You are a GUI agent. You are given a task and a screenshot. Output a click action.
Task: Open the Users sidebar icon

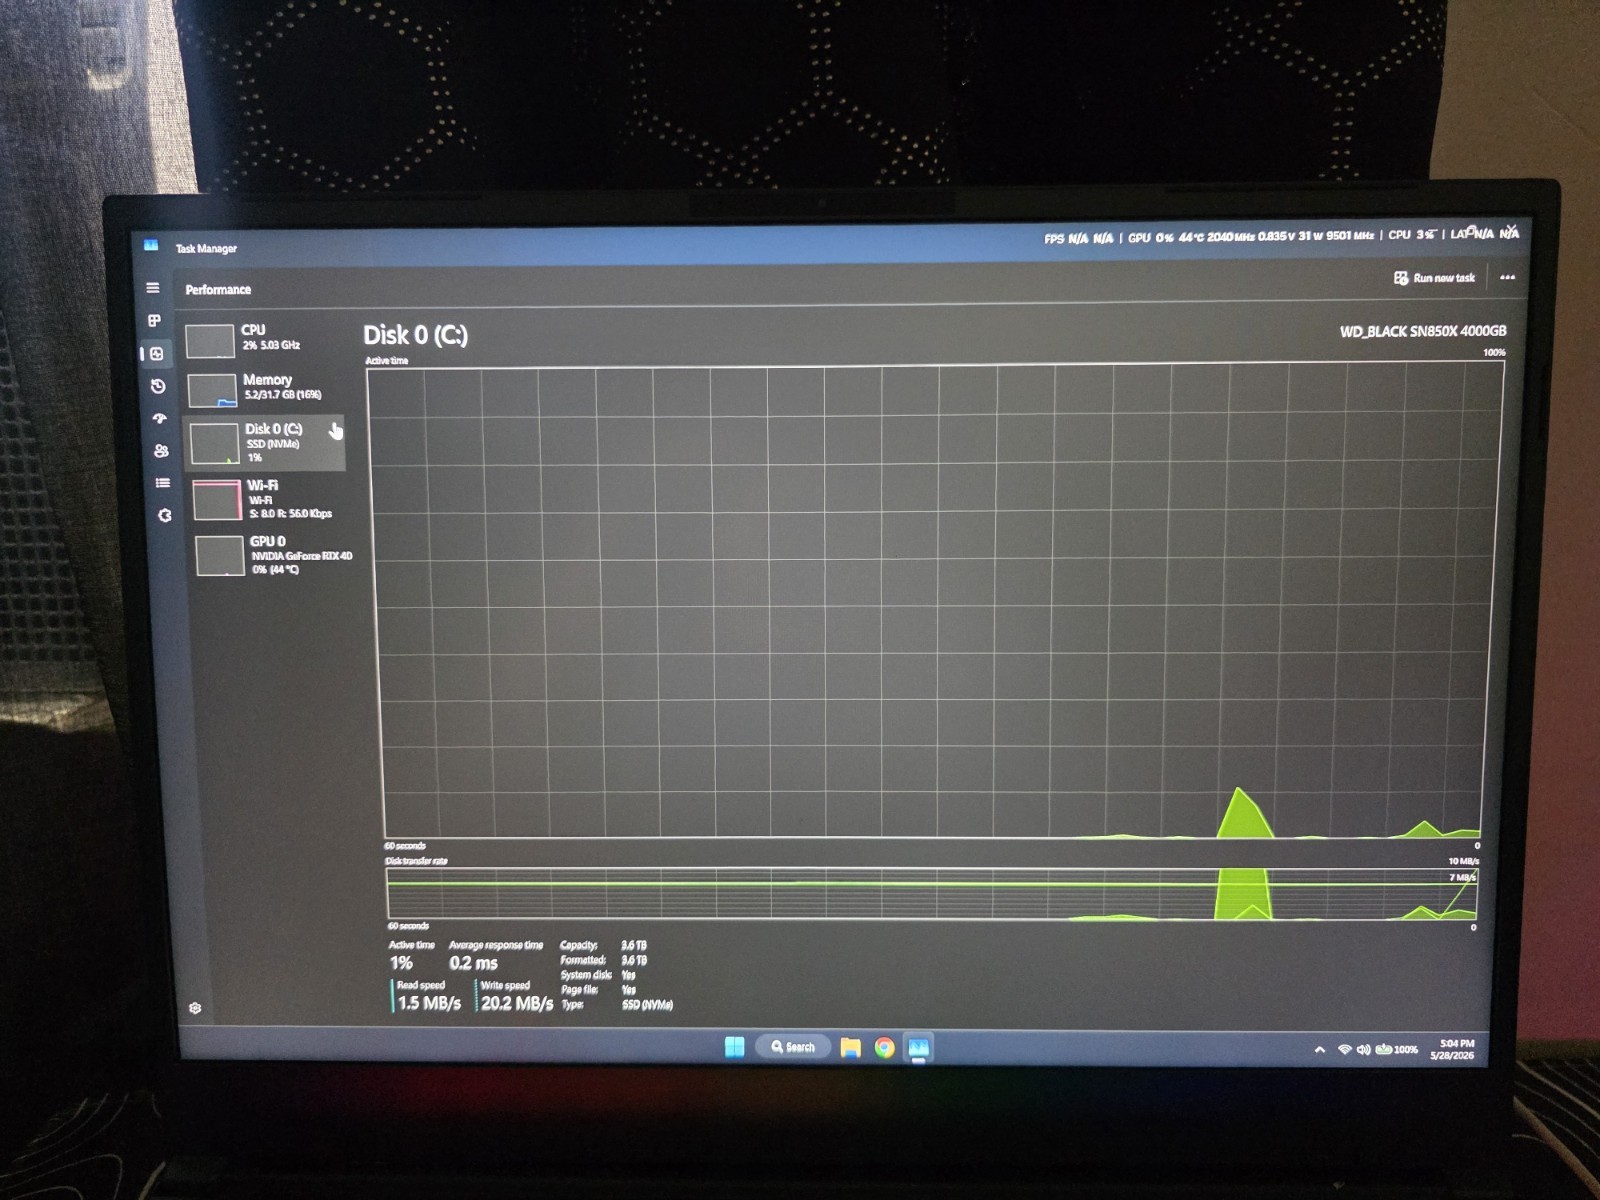[161, 451]
